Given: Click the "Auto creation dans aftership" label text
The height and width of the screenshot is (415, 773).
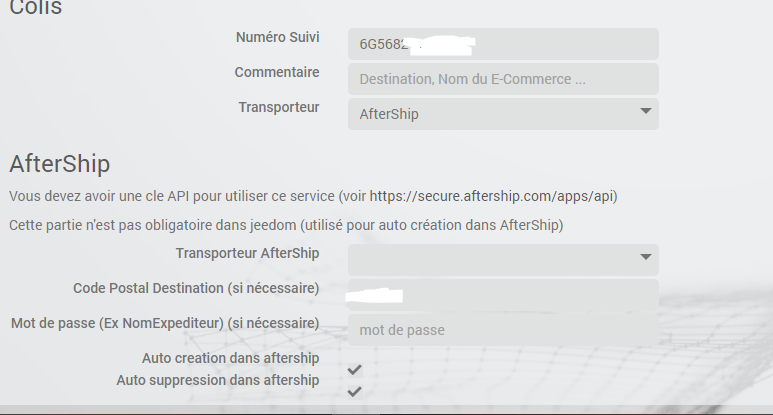Looking at the screenshot, I should (x=230, y=358).
